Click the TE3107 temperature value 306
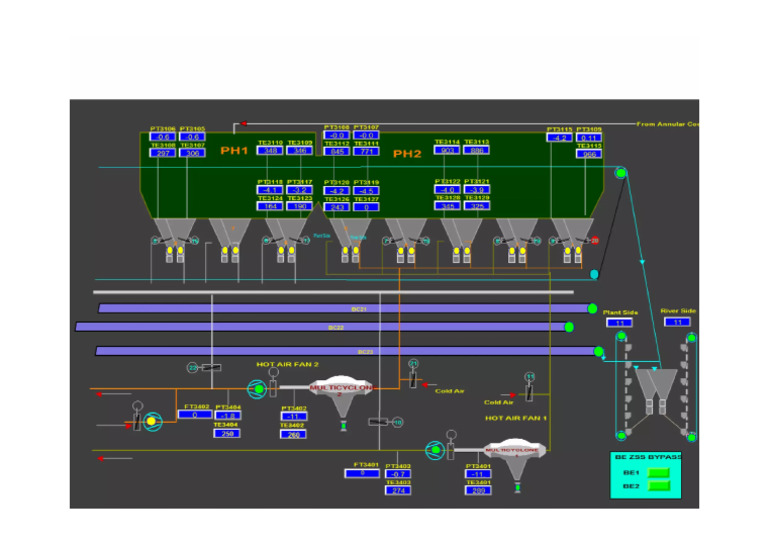 click(192, 153)
